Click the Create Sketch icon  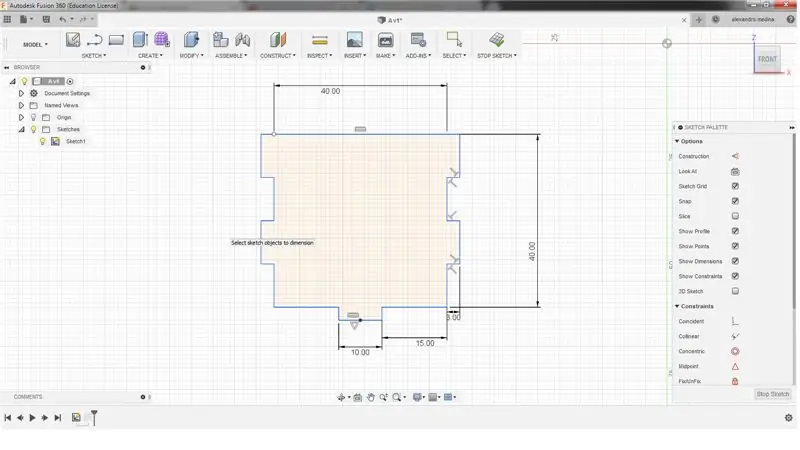point(73,40)
